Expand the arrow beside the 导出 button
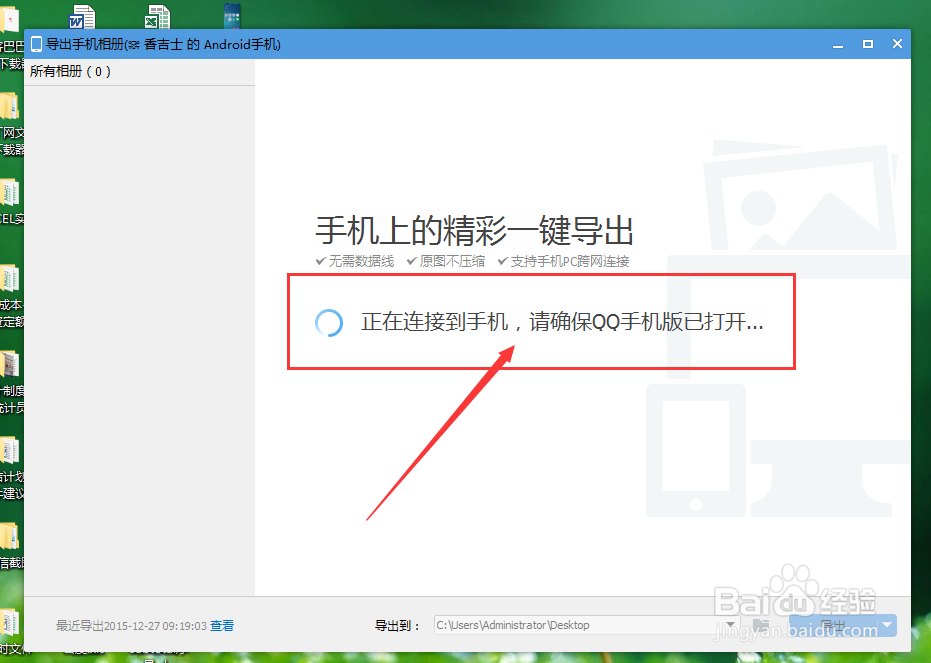931x663 pixels. [x=888, y=625]
